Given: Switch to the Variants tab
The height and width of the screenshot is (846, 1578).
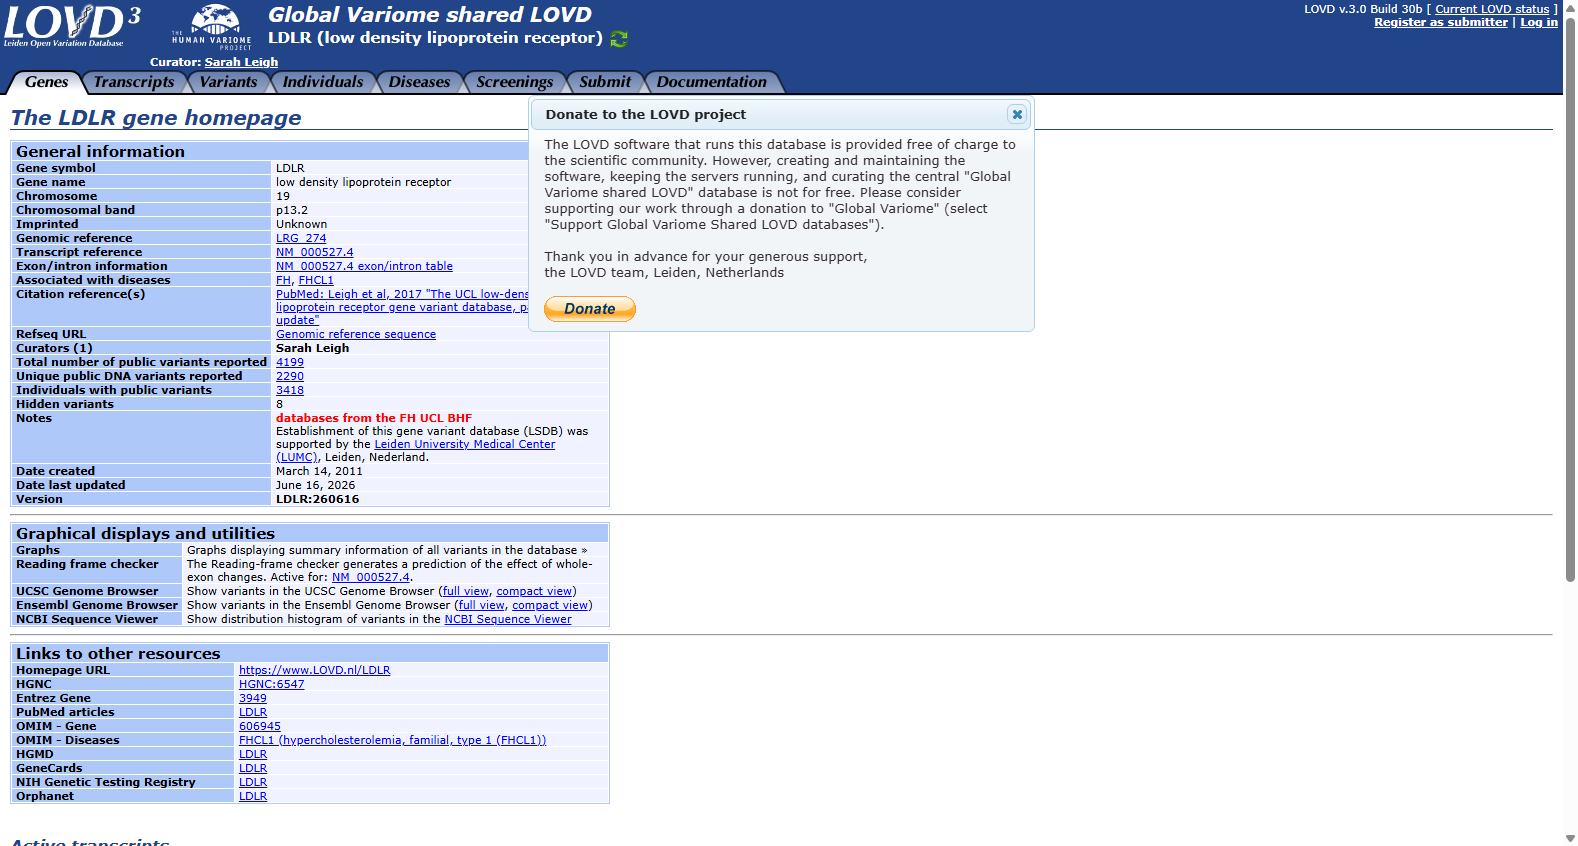Looking at the screenshot, I should tap(229, 82).
